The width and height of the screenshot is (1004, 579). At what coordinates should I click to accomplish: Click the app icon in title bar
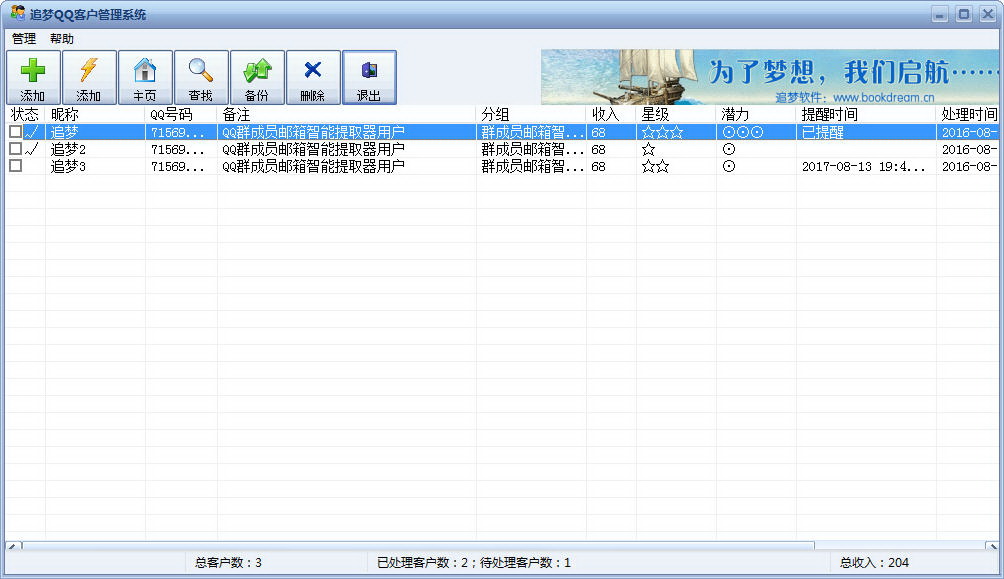[17, 13]
